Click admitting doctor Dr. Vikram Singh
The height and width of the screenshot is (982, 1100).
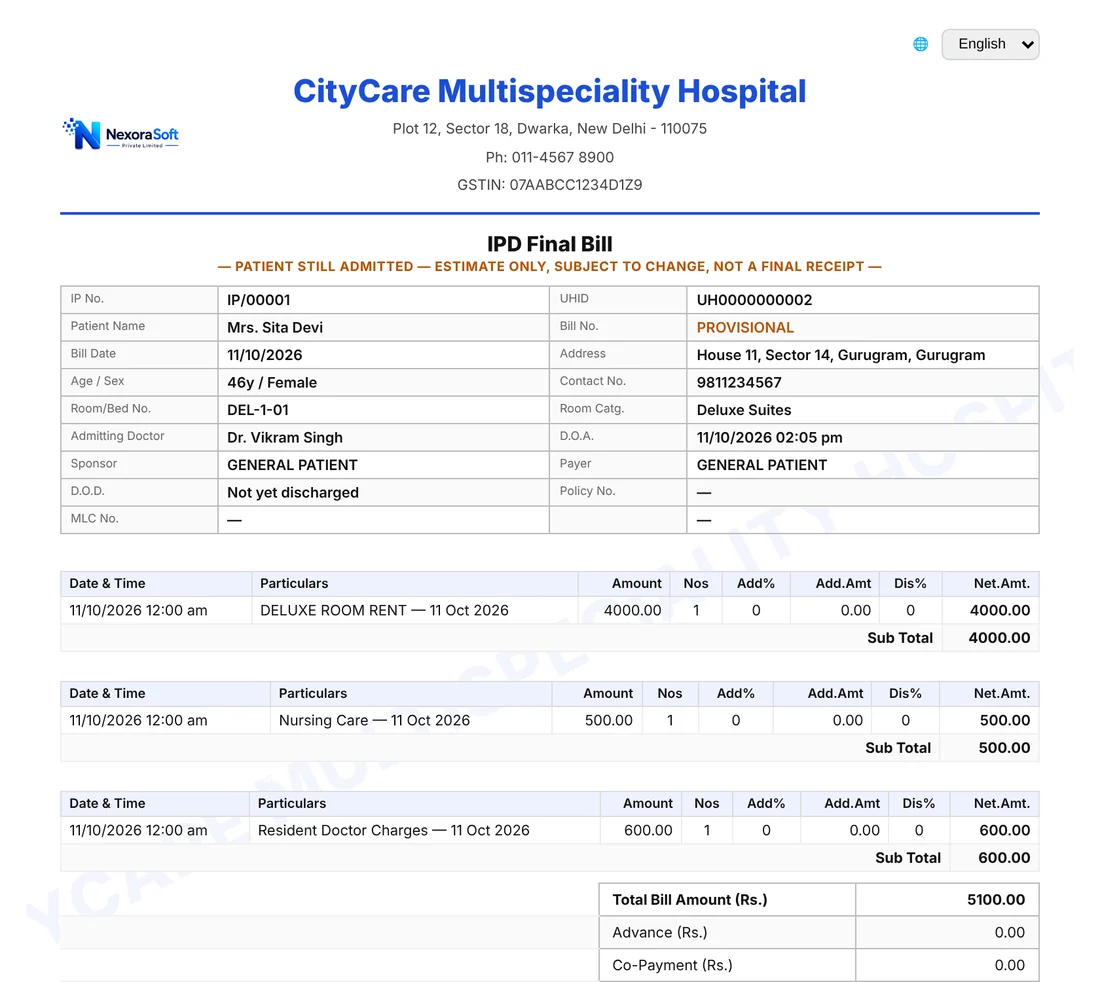(x=285, y=438)
